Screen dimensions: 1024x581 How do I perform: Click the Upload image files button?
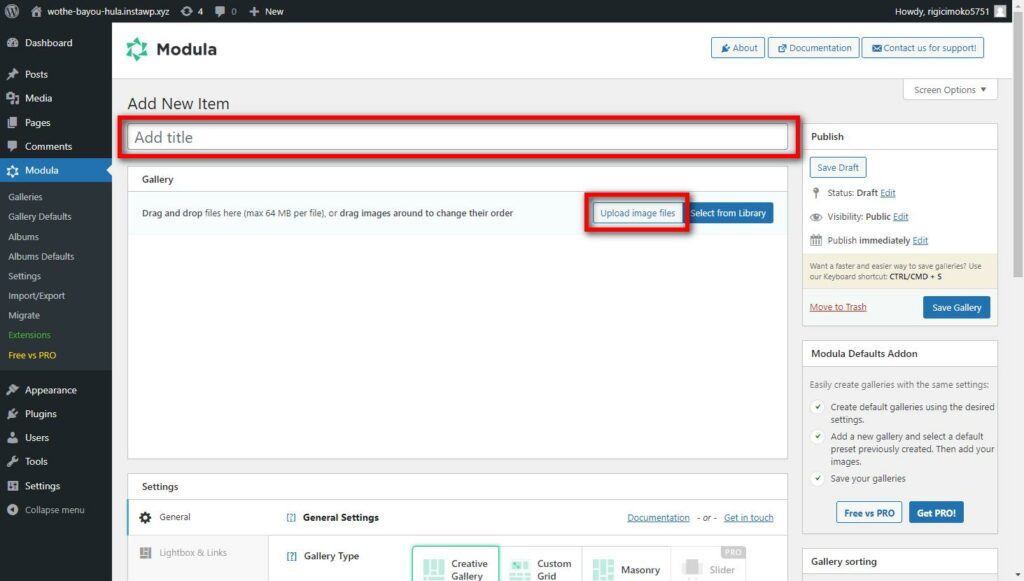[637, 213]
